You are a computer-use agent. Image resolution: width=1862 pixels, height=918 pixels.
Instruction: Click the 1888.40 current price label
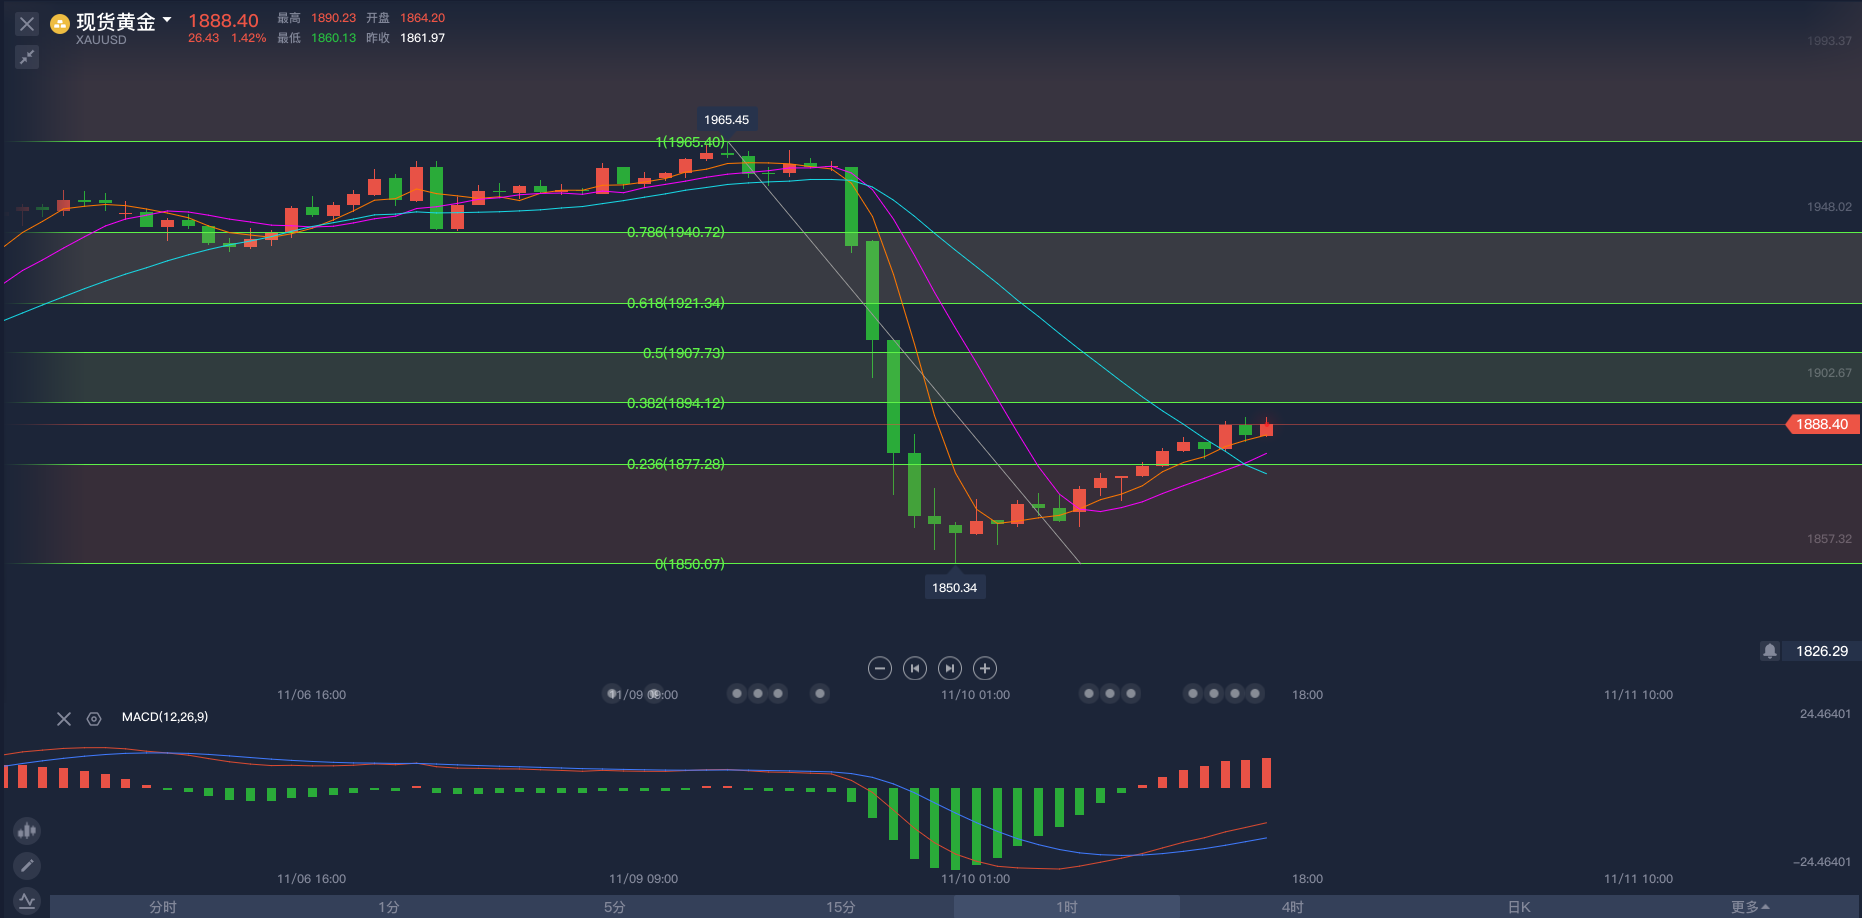[x=1822, y=424]
